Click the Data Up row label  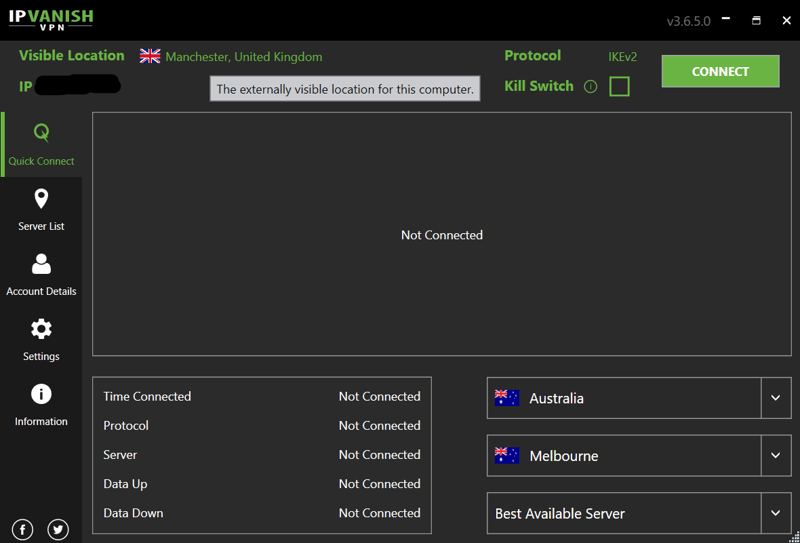point(125,484)
